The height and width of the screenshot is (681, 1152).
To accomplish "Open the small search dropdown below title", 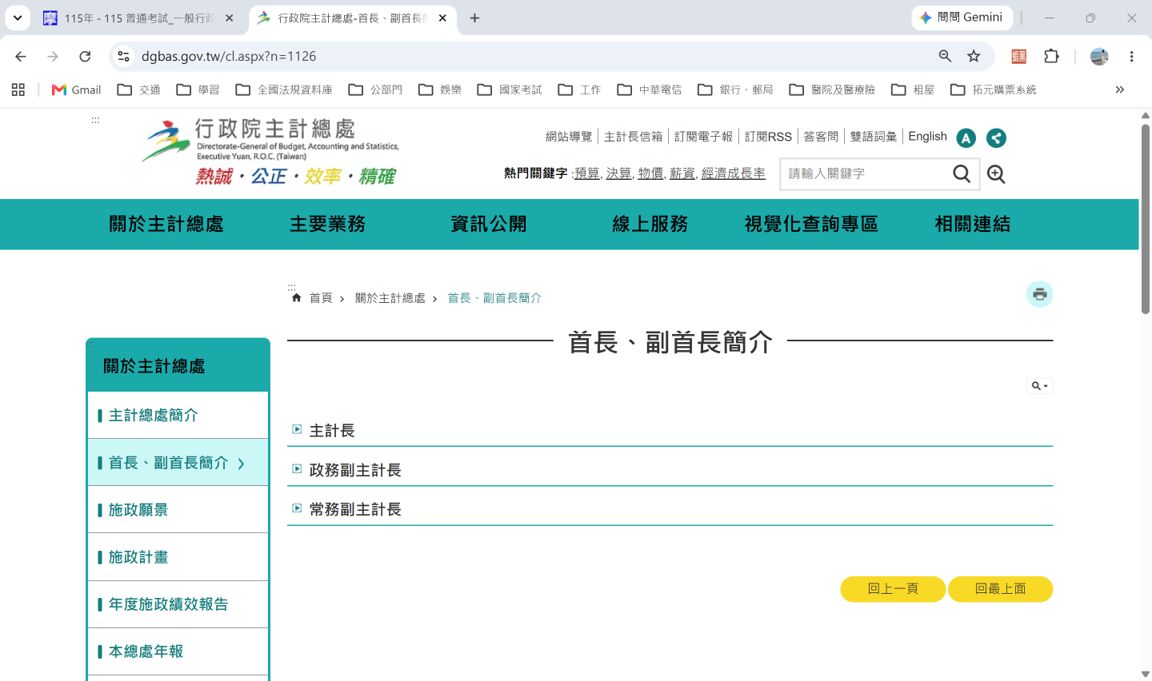I will pos(1039,386).
